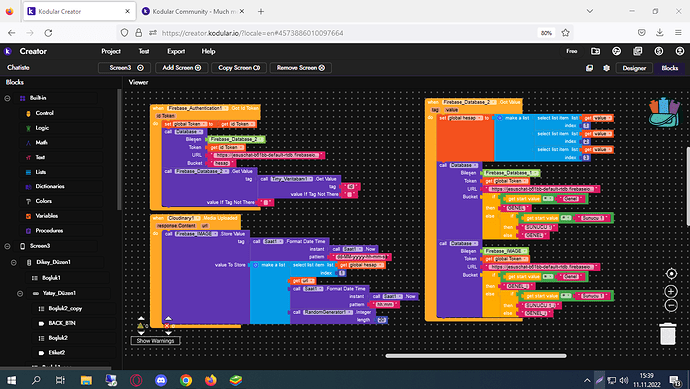Select BACK_BTN in component tree
This screenshot has width=690, height=389.
pos(62,323)
